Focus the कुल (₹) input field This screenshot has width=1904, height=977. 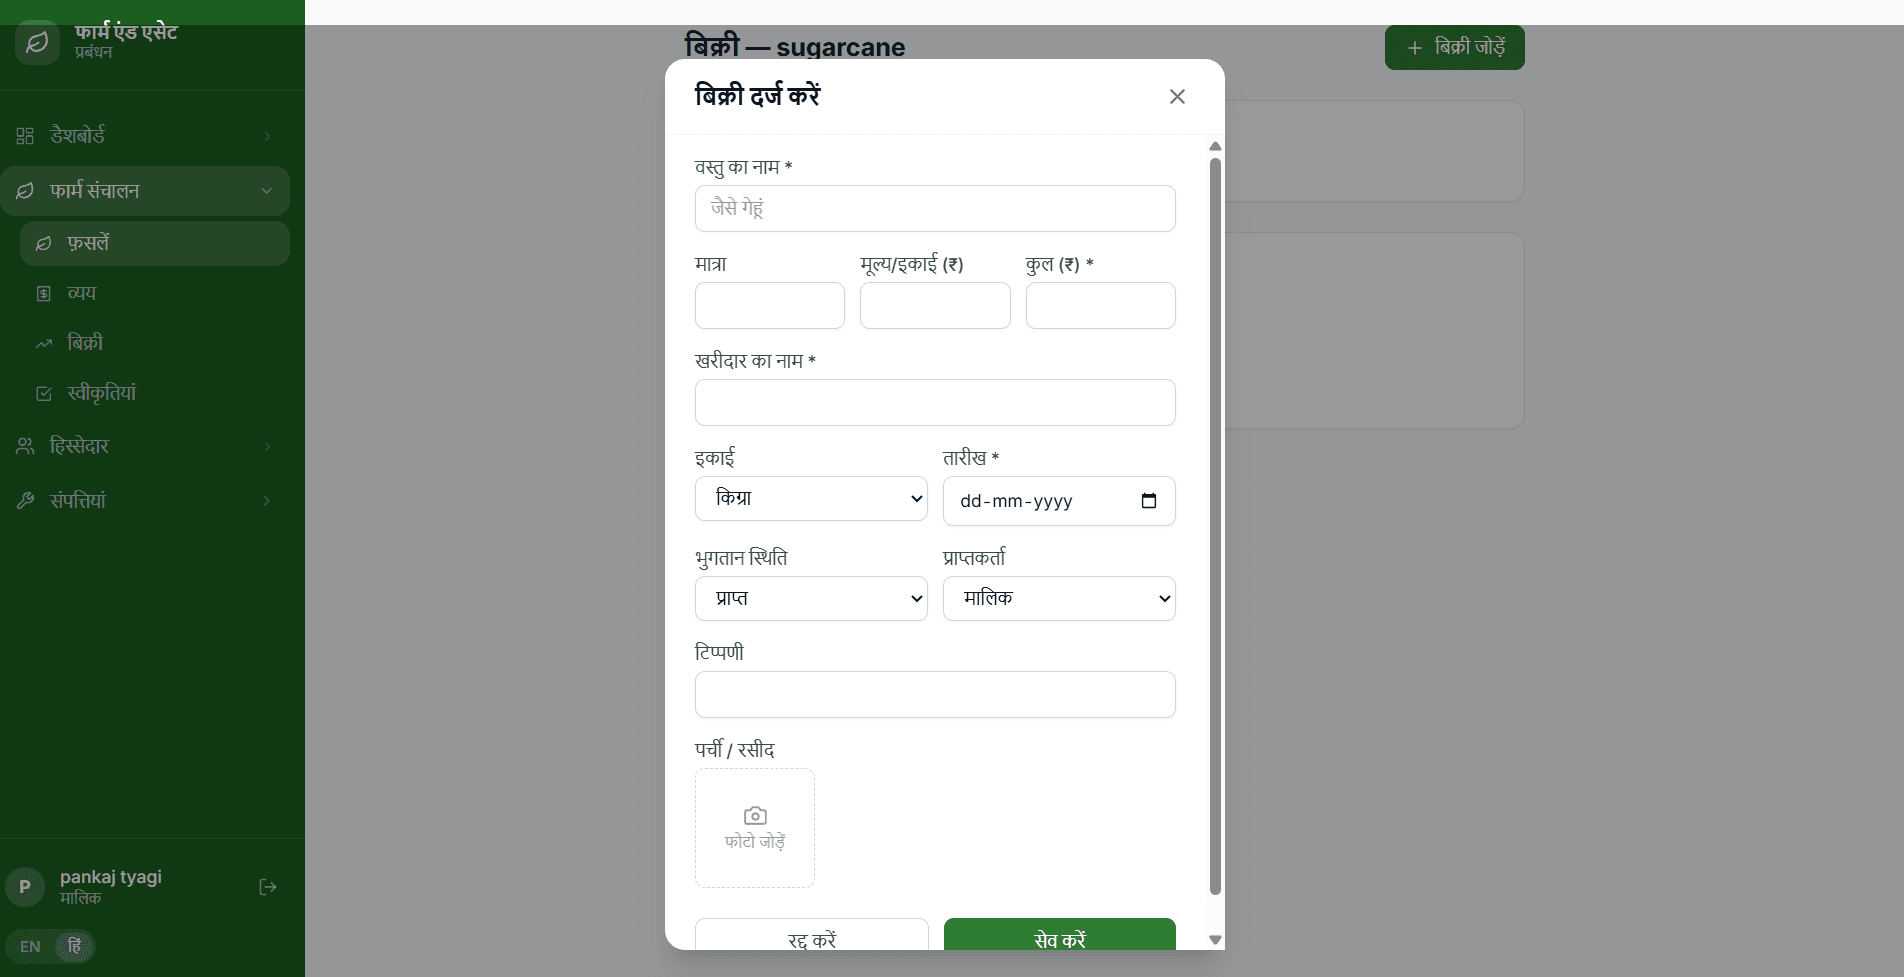(1101, 306)
